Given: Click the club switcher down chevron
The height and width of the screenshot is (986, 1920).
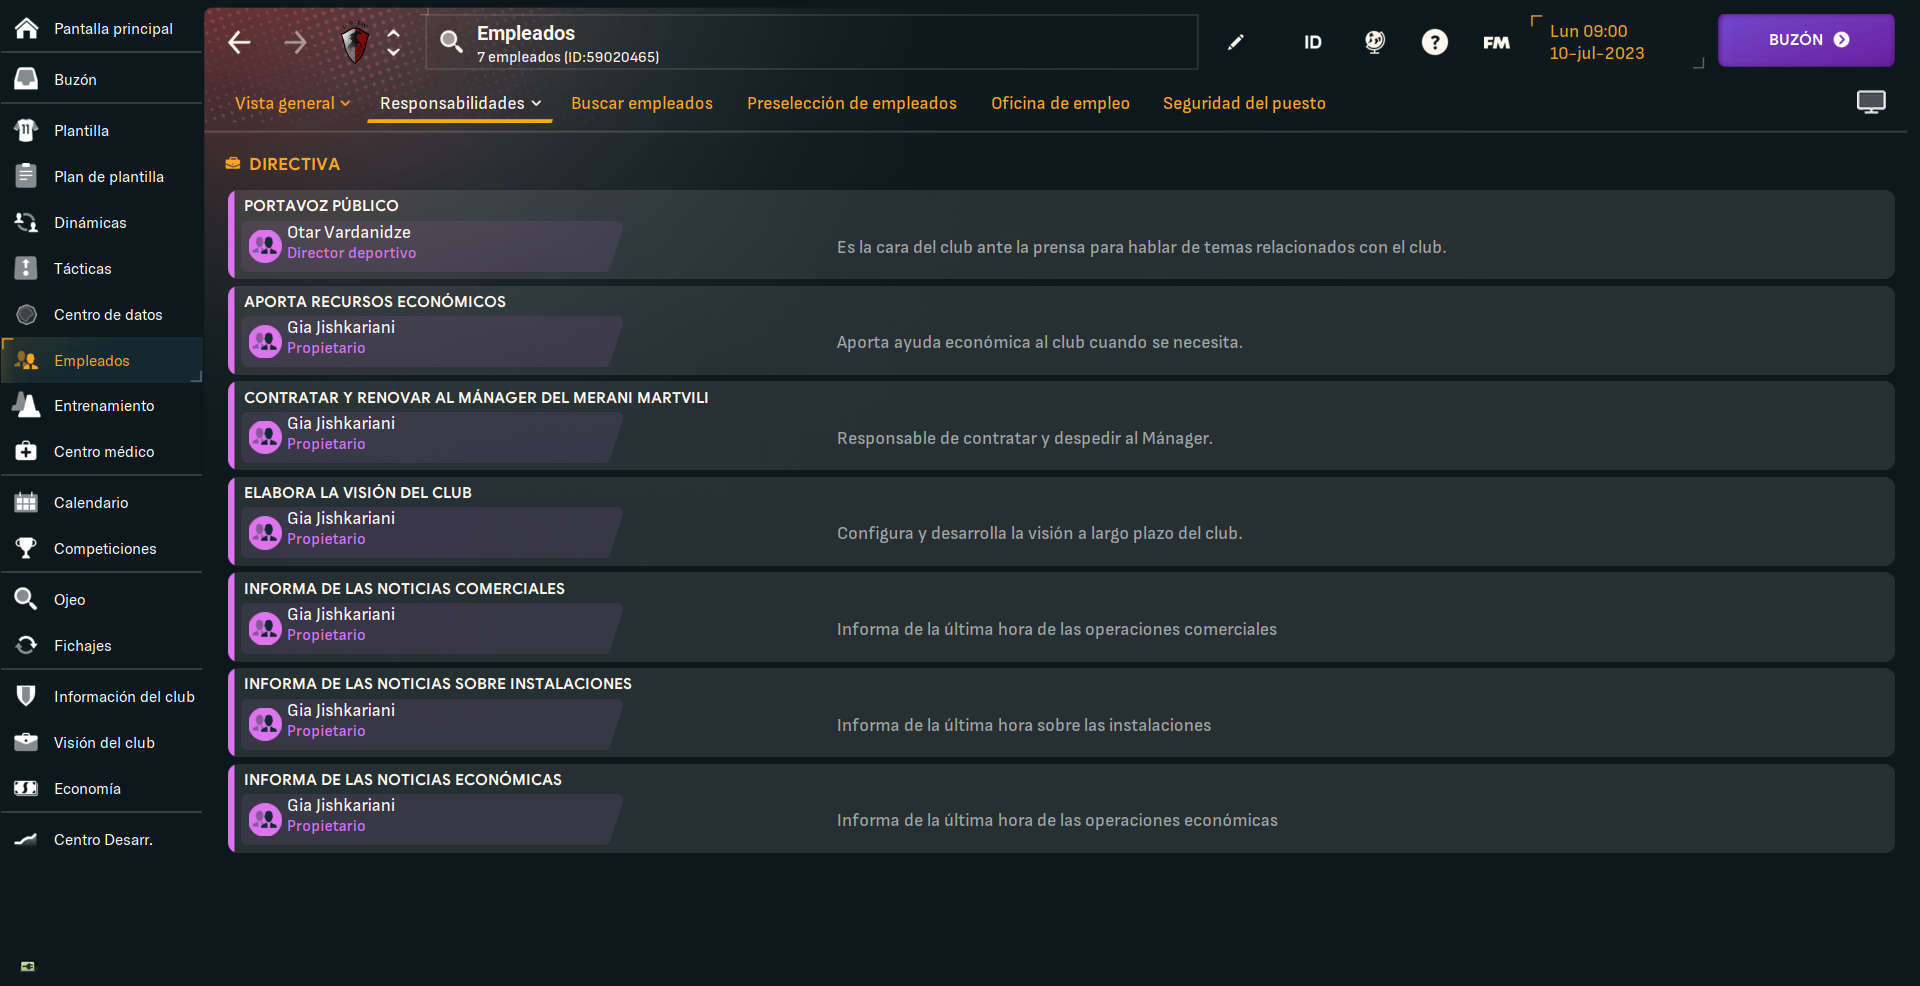Looking at the screenshot, I should [394, 51].
